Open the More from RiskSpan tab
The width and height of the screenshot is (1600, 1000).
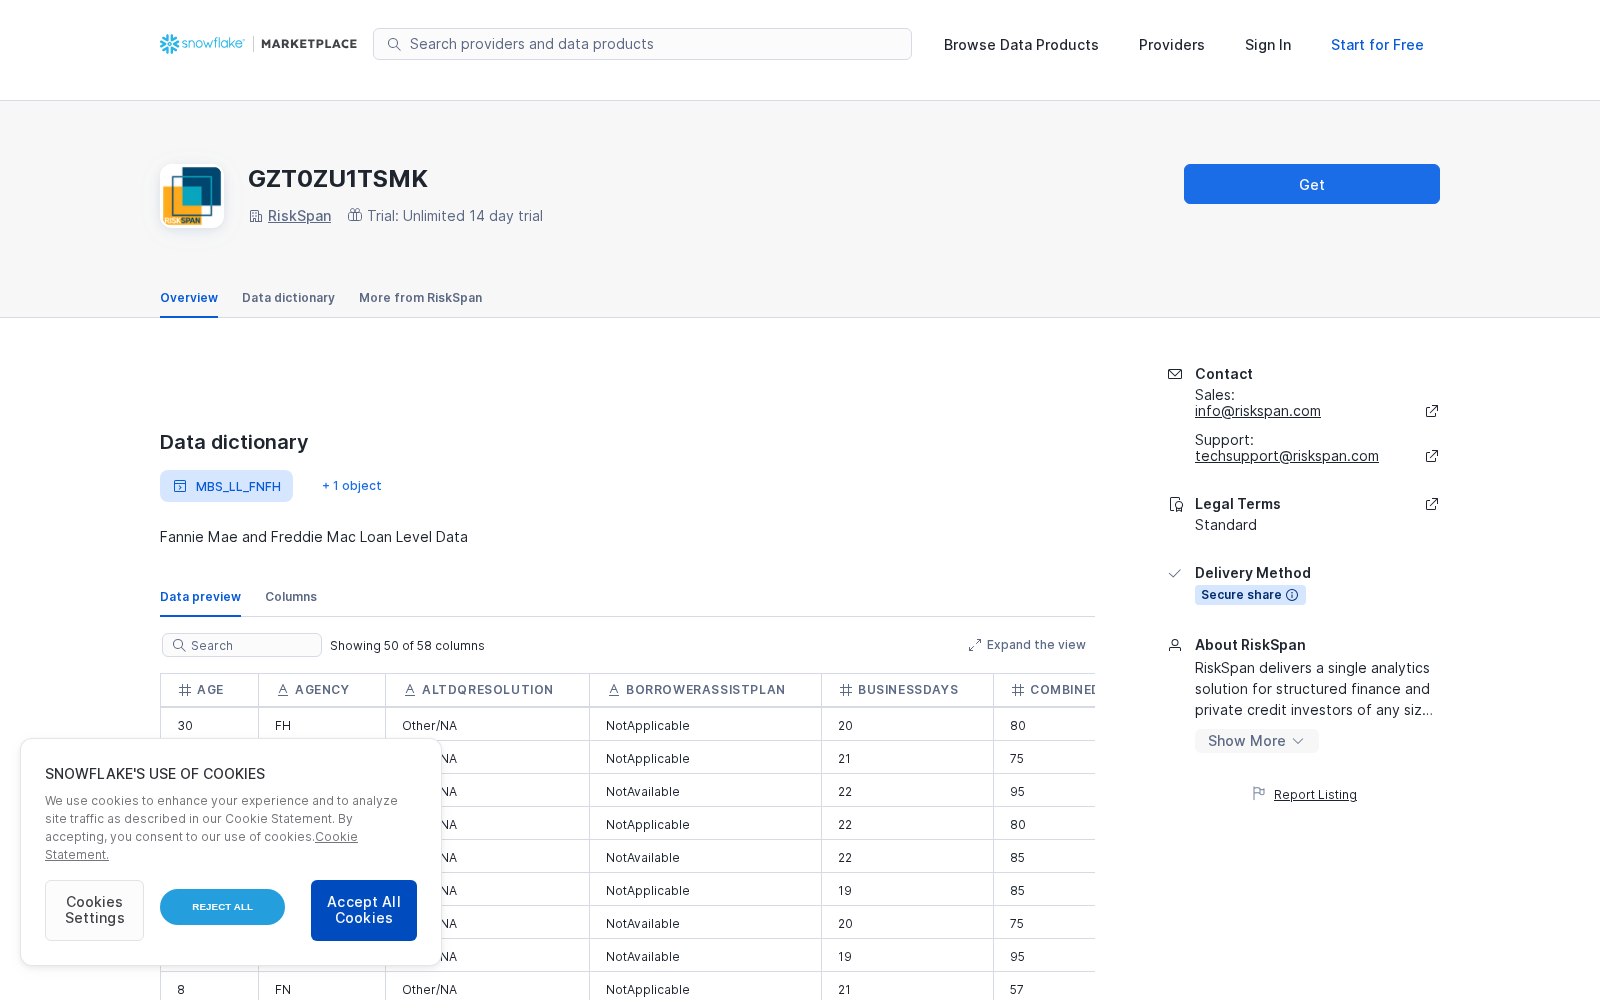[x=420, y=298]
